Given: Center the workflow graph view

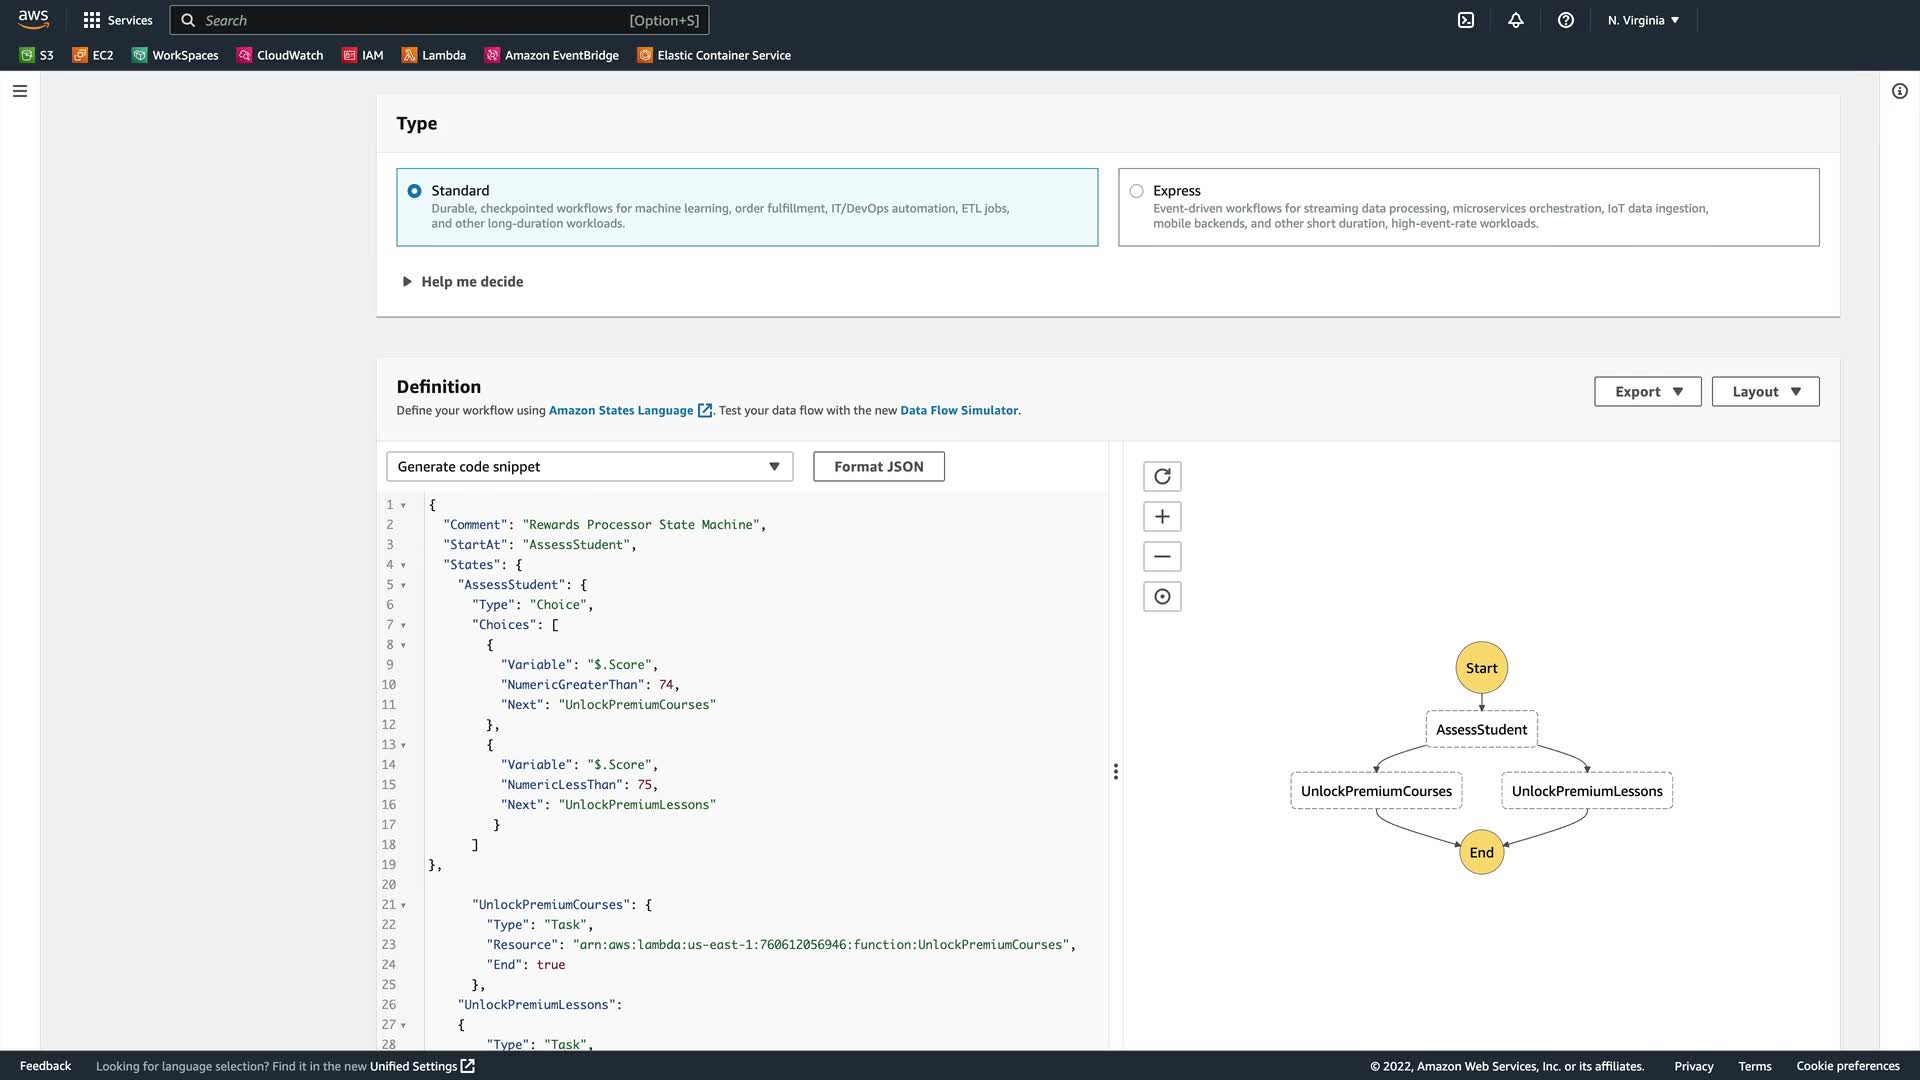Looking at the screenshot, I should (1162, 597).
